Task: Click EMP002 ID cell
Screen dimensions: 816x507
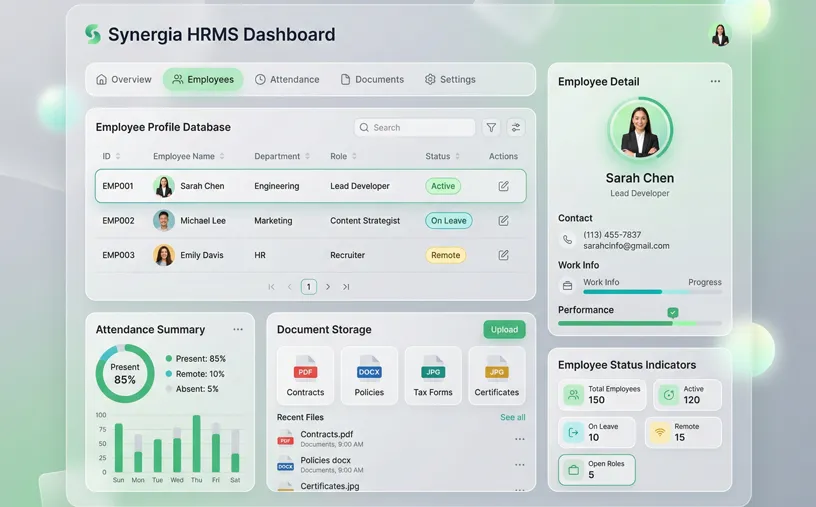Action: (118, 221)
